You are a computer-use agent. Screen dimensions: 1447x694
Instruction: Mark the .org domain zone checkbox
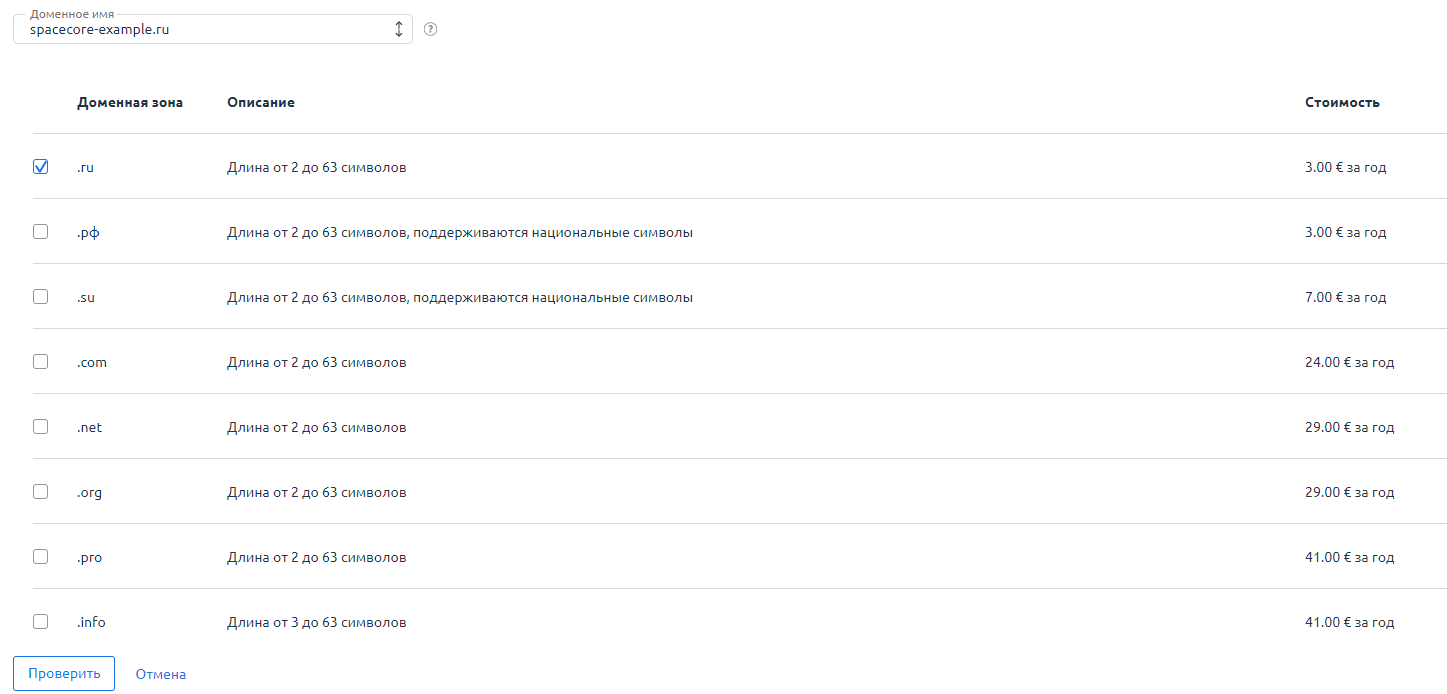coord(40,492)
